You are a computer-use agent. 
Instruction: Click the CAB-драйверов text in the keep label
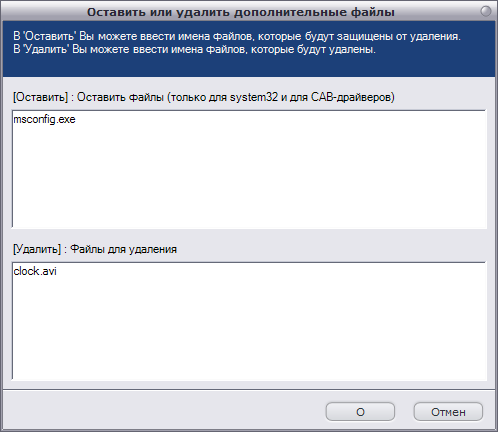point(353,97)
